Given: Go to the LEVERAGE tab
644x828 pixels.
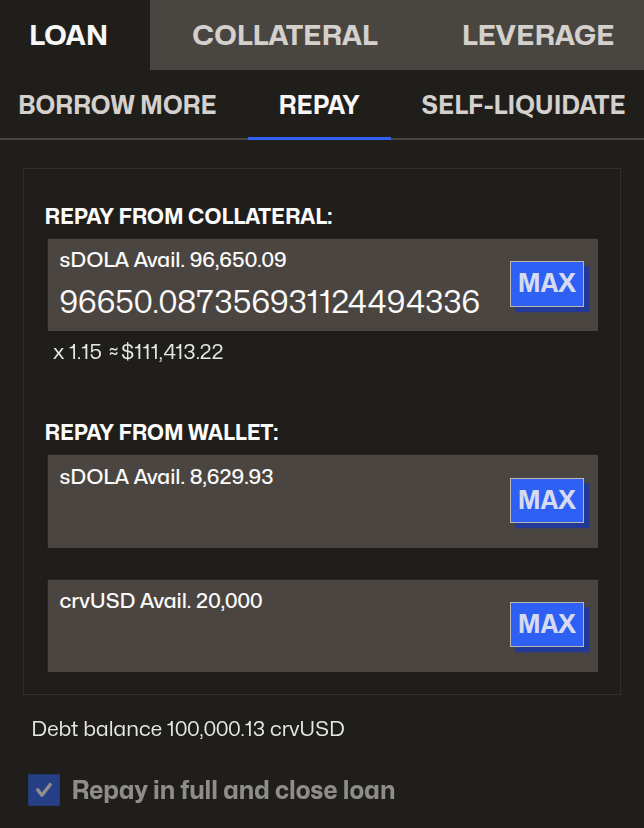Looking at the screenshot, I should (538, 36).
